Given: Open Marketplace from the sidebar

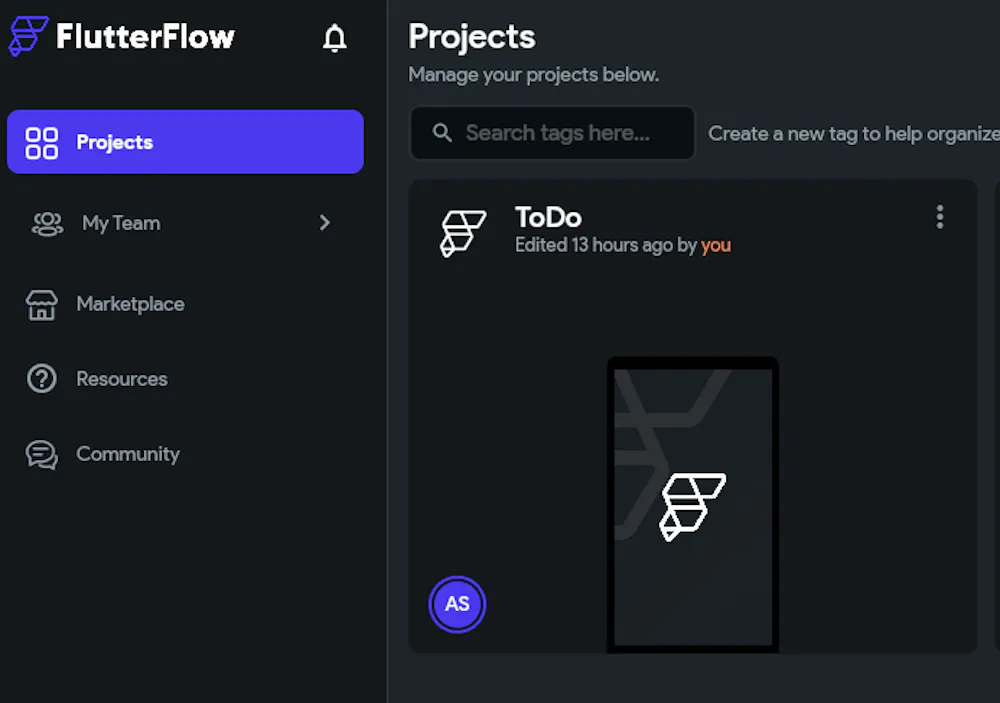Looking at the screenshot, I should click(x=130, y=304).
